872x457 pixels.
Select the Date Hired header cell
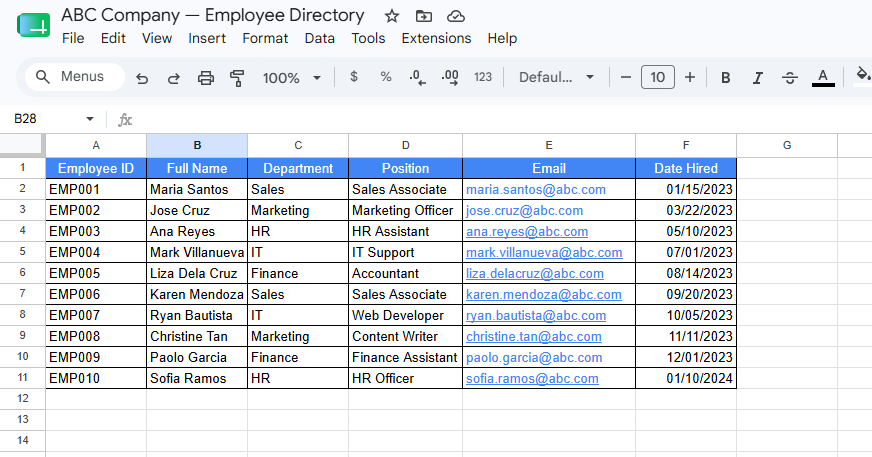pyautogui.click(x=686, y=168)
